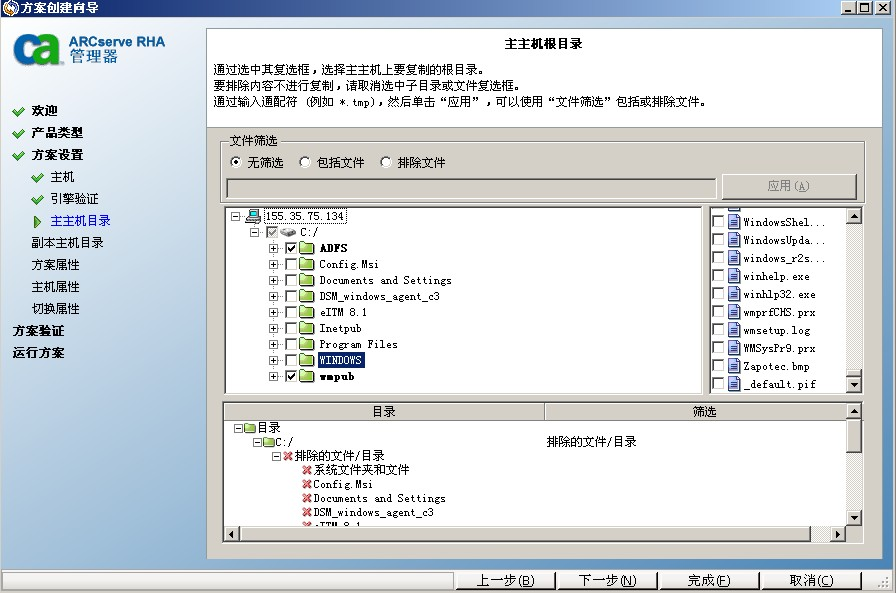Go to the 主主机目录 wizard step

[x=80, y=221]
